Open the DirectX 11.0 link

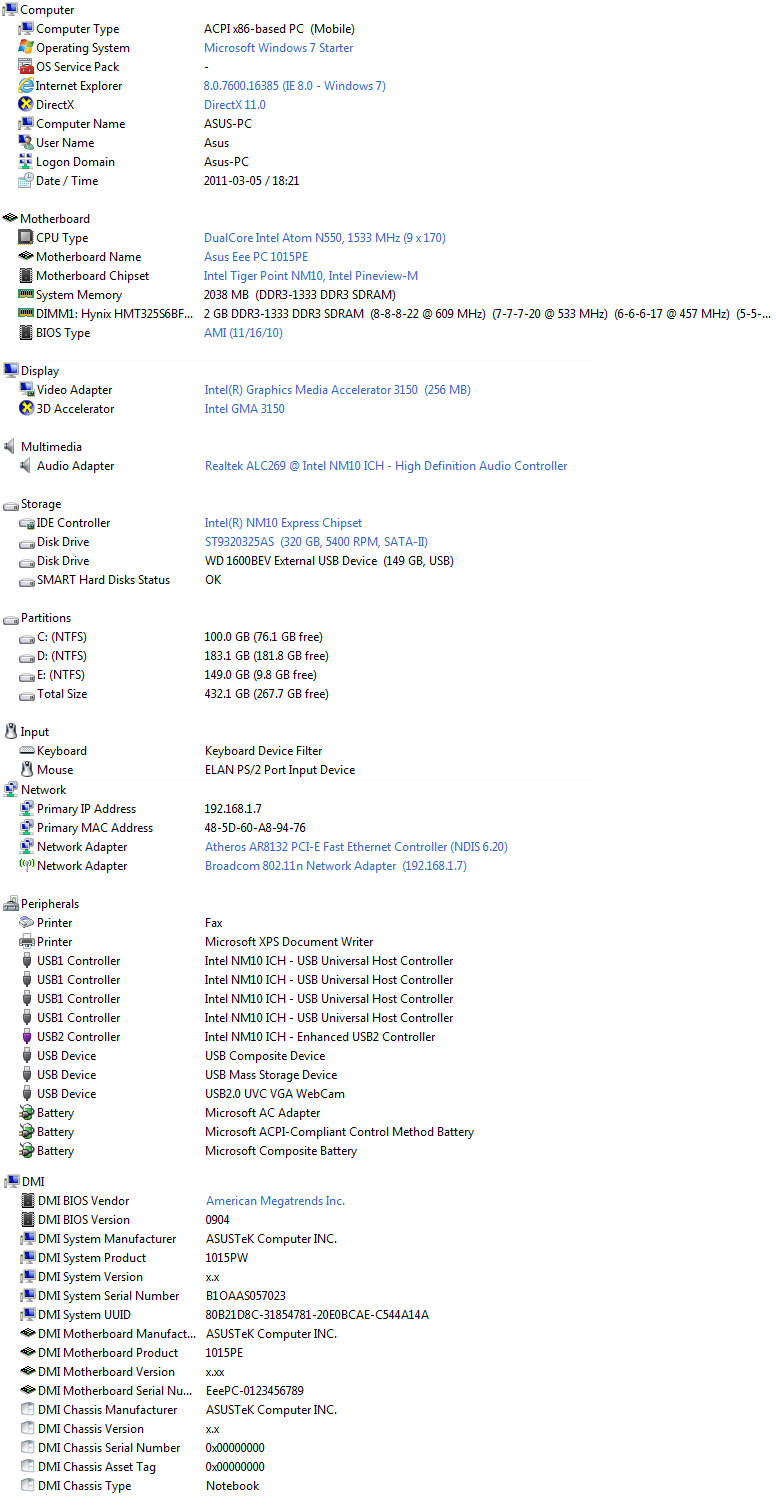coord(235,104)
